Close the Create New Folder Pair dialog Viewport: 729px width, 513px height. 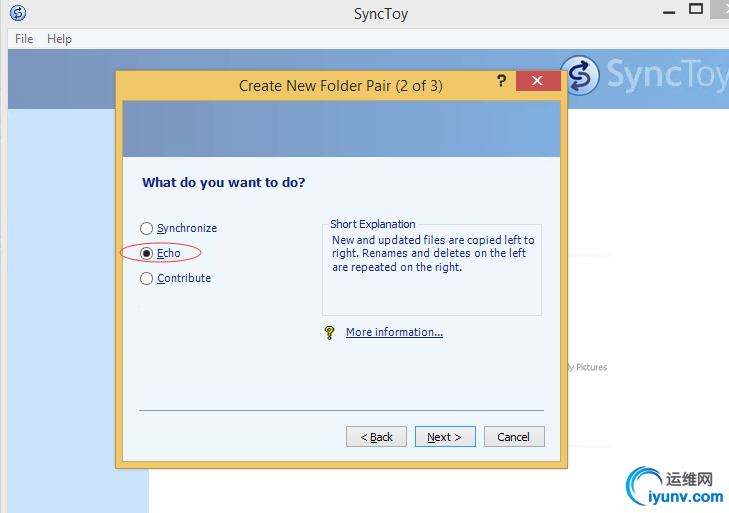(x=537, y=81)
